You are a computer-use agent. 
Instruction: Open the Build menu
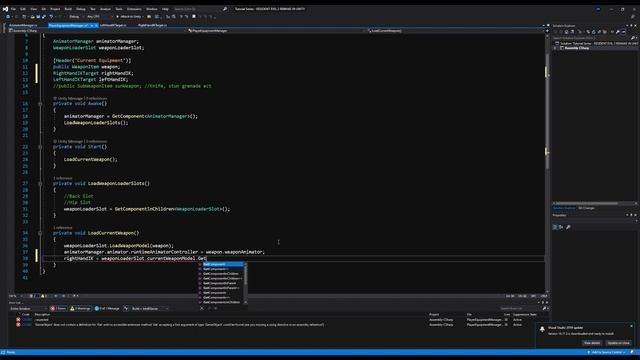tap(68, 9)
